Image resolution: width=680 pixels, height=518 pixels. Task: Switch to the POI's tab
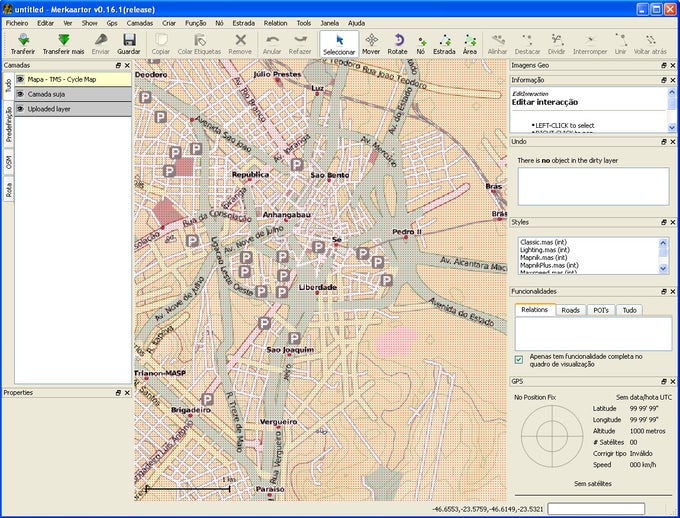[600, 310]
